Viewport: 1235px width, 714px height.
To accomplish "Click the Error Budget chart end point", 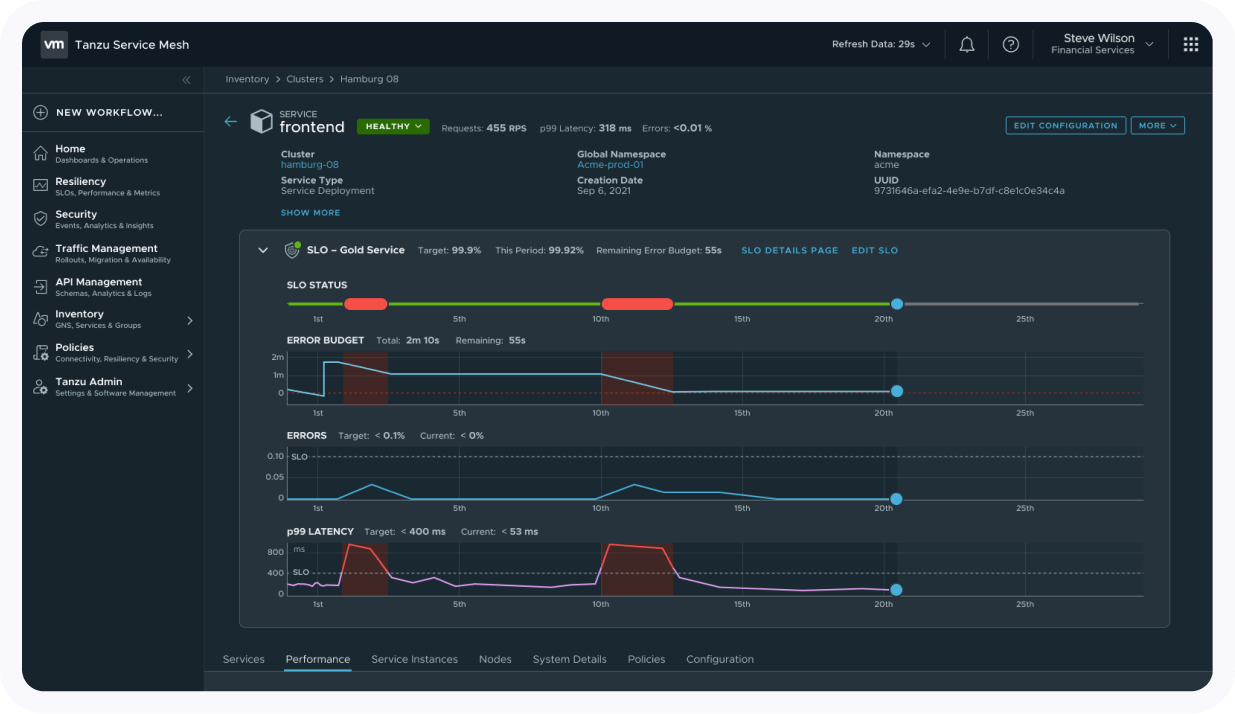I will click(897, 391).
